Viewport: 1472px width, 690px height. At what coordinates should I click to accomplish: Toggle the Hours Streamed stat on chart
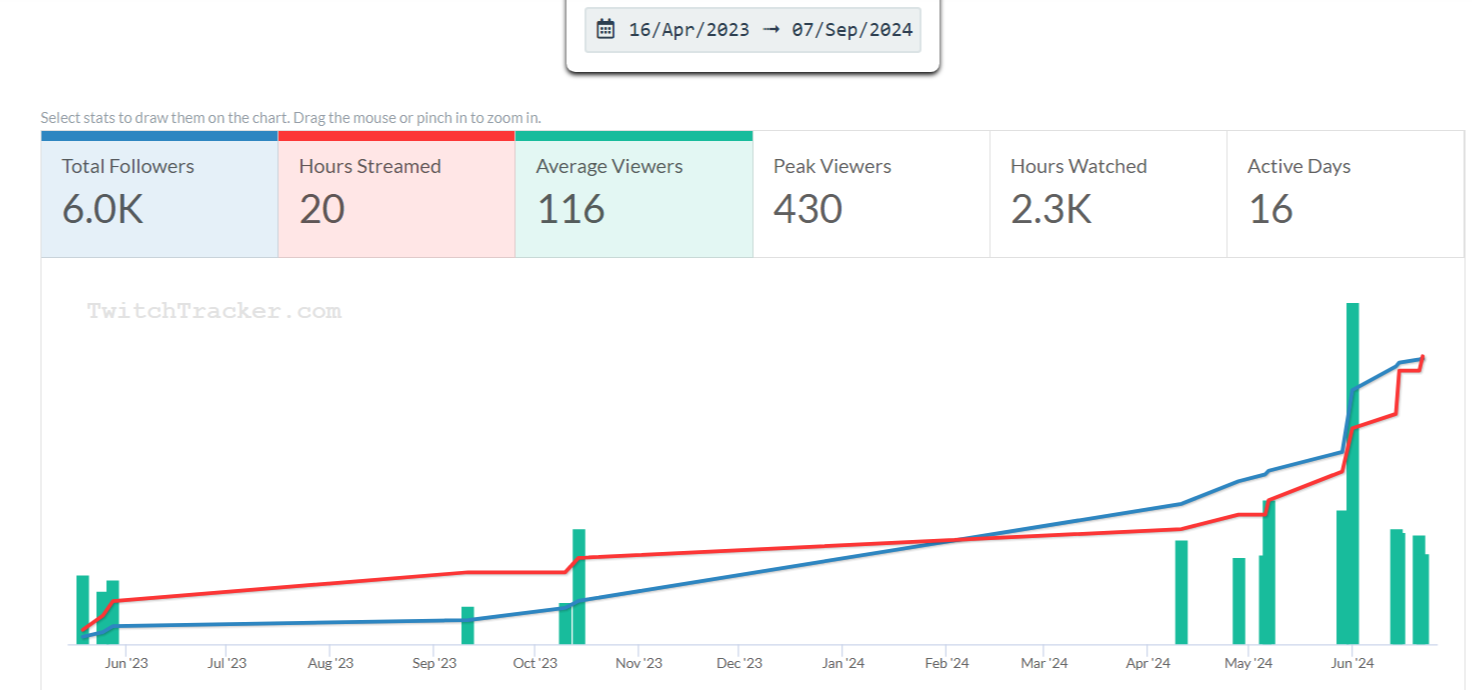[396, 194]
